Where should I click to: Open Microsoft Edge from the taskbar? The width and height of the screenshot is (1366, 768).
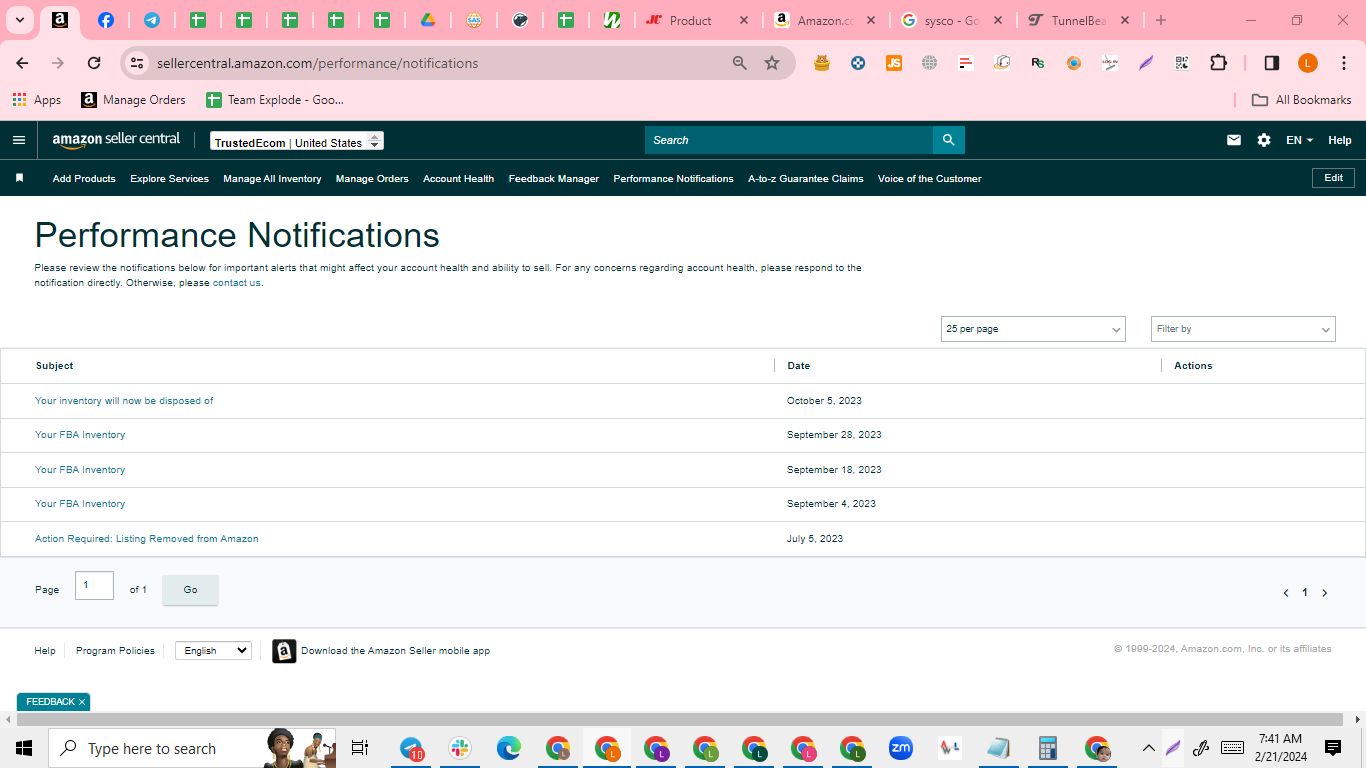pyautogui.click(x=509, y=748)
